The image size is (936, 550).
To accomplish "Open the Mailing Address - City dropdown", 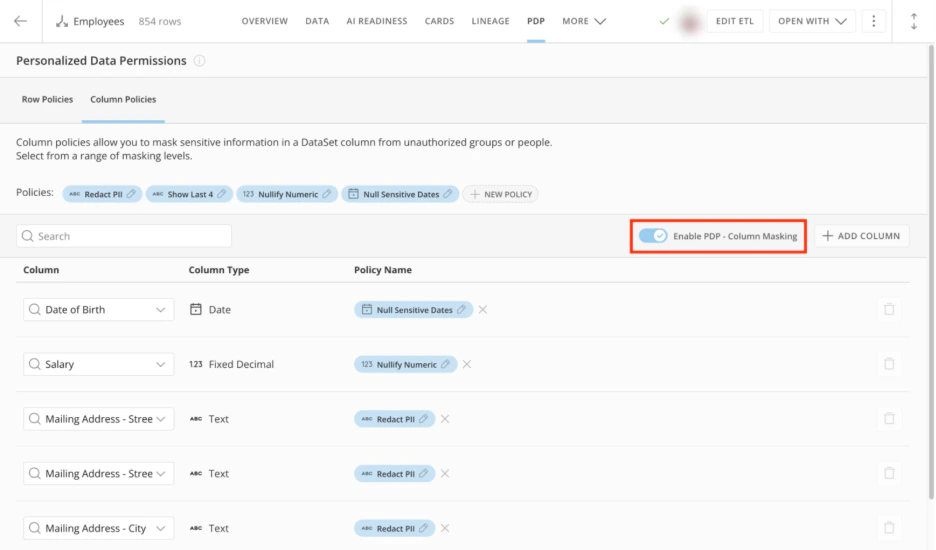I will pos(161,529).
